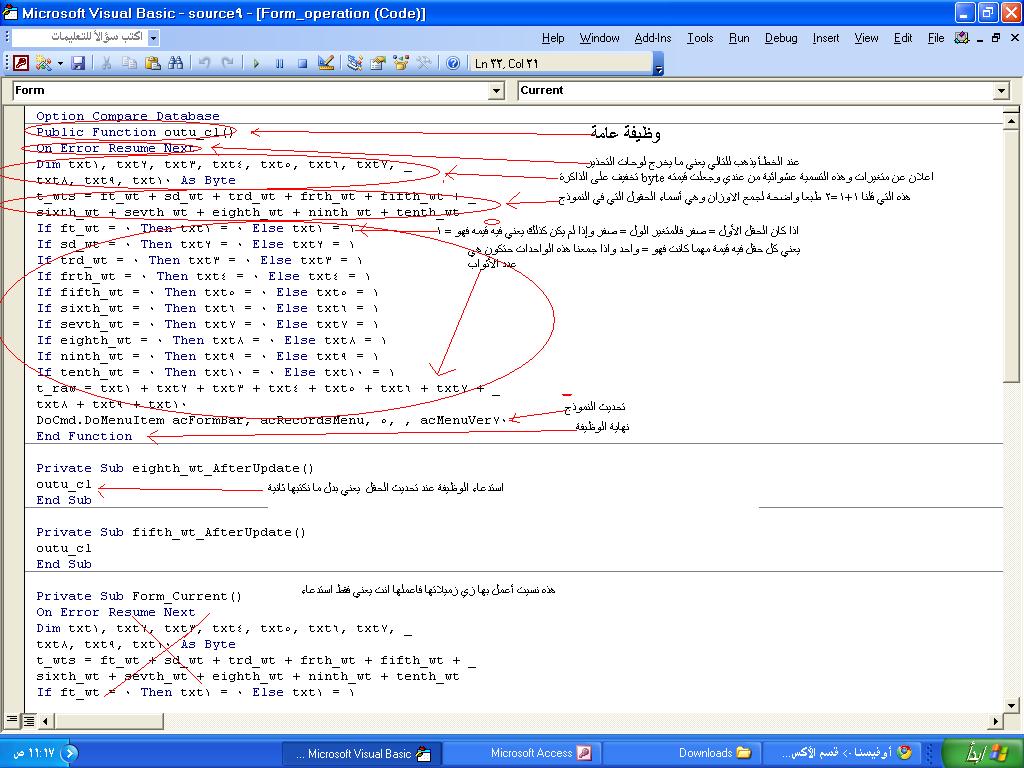Expand the system tray arrow
Screen dimensions: 1024x768
69,753
